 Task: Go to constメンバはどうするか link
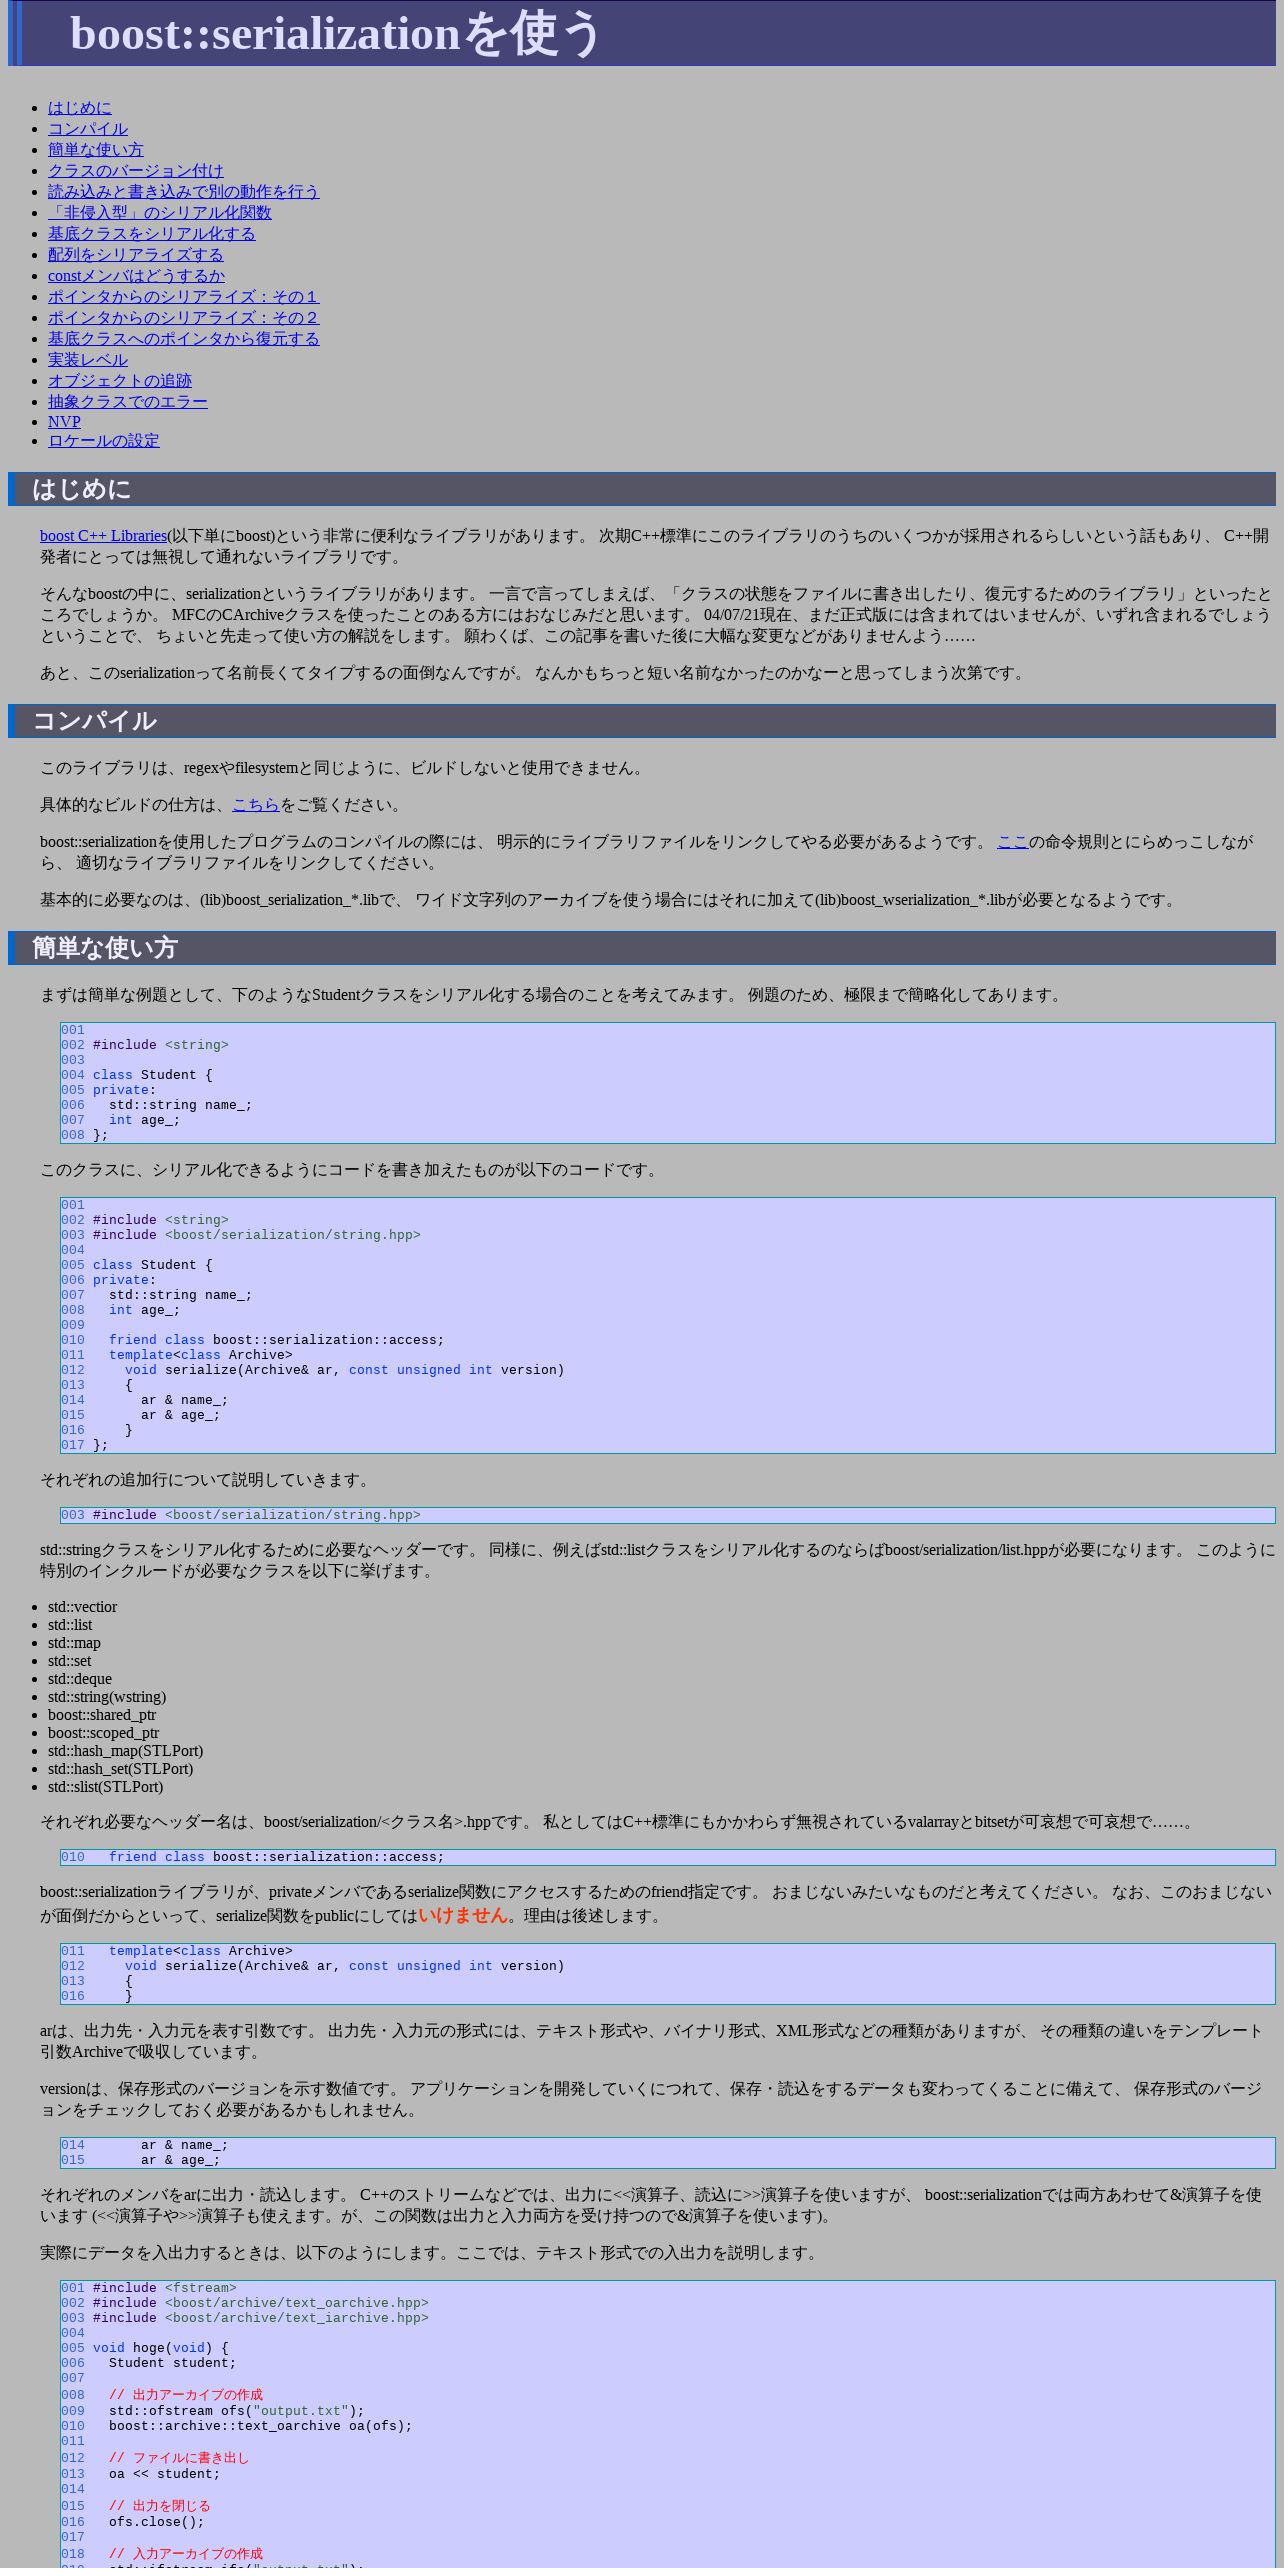137,276
